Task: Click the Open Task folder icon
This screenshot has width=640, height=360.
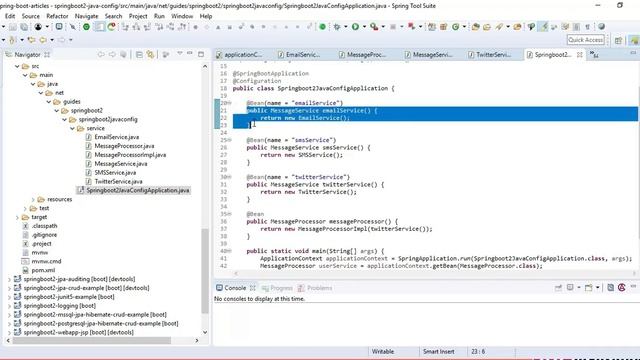Action: coord(487,27)
